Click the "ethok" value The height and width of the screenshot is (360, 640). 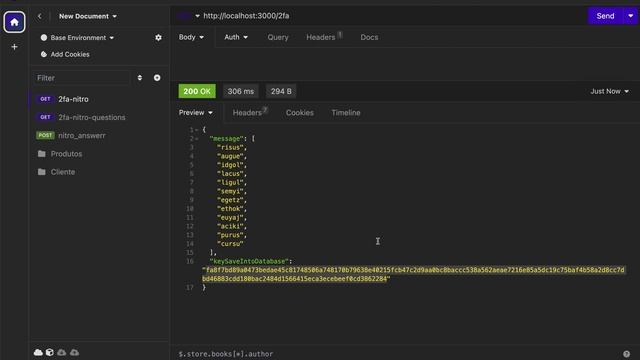[230, 209]
